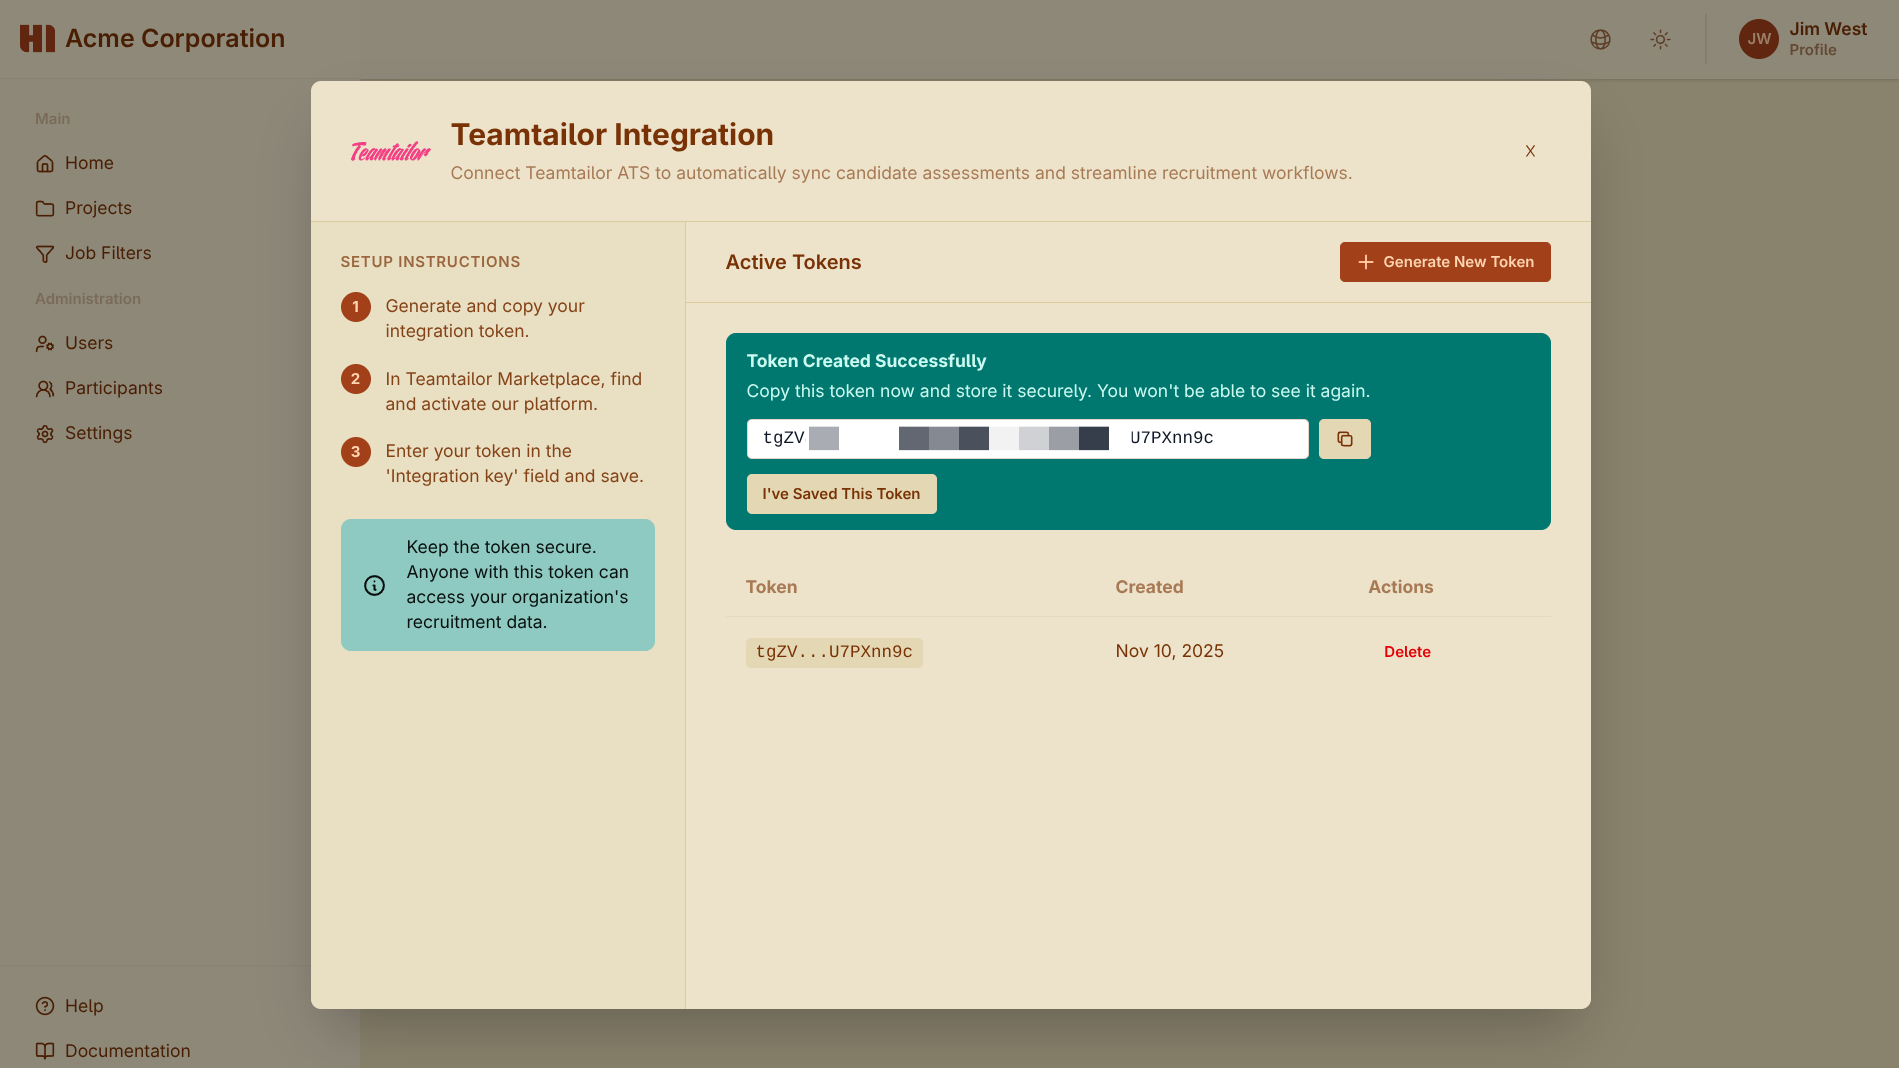Click inside the new token text field
Screen dimensions: 1899x1068
(1027, 439)
